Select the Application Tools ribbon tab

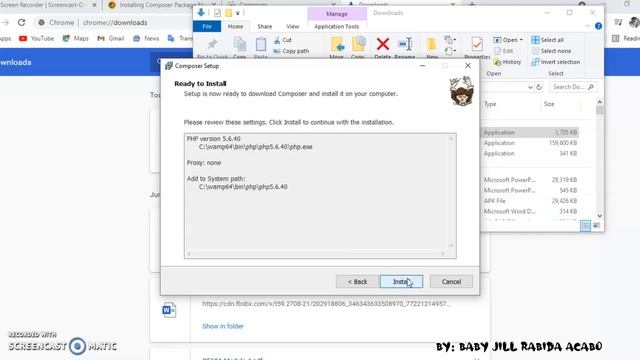pos(337,27)
